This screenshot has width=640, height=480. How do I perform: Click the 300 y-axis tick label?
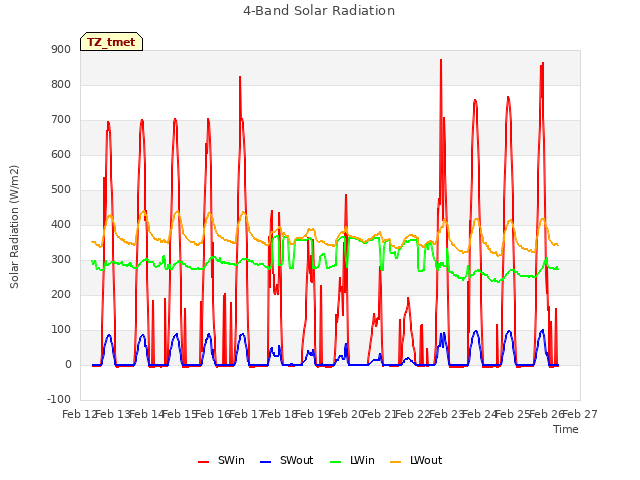(x=61, y=260)
